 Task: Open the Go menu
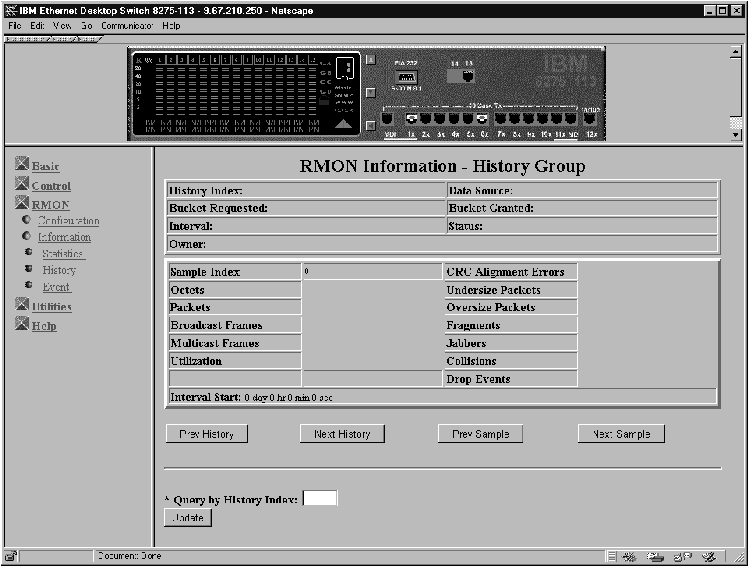(86, 25)
